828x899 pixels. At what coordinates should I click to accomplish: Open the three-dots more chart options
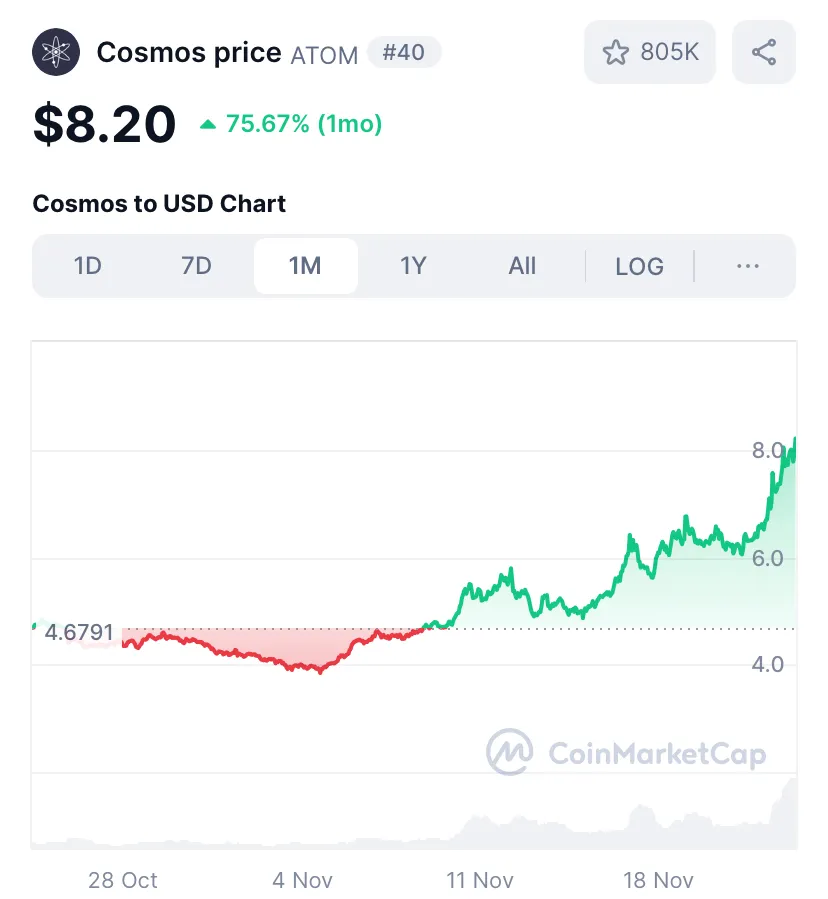pyautogui.click(x=748, y=266)
